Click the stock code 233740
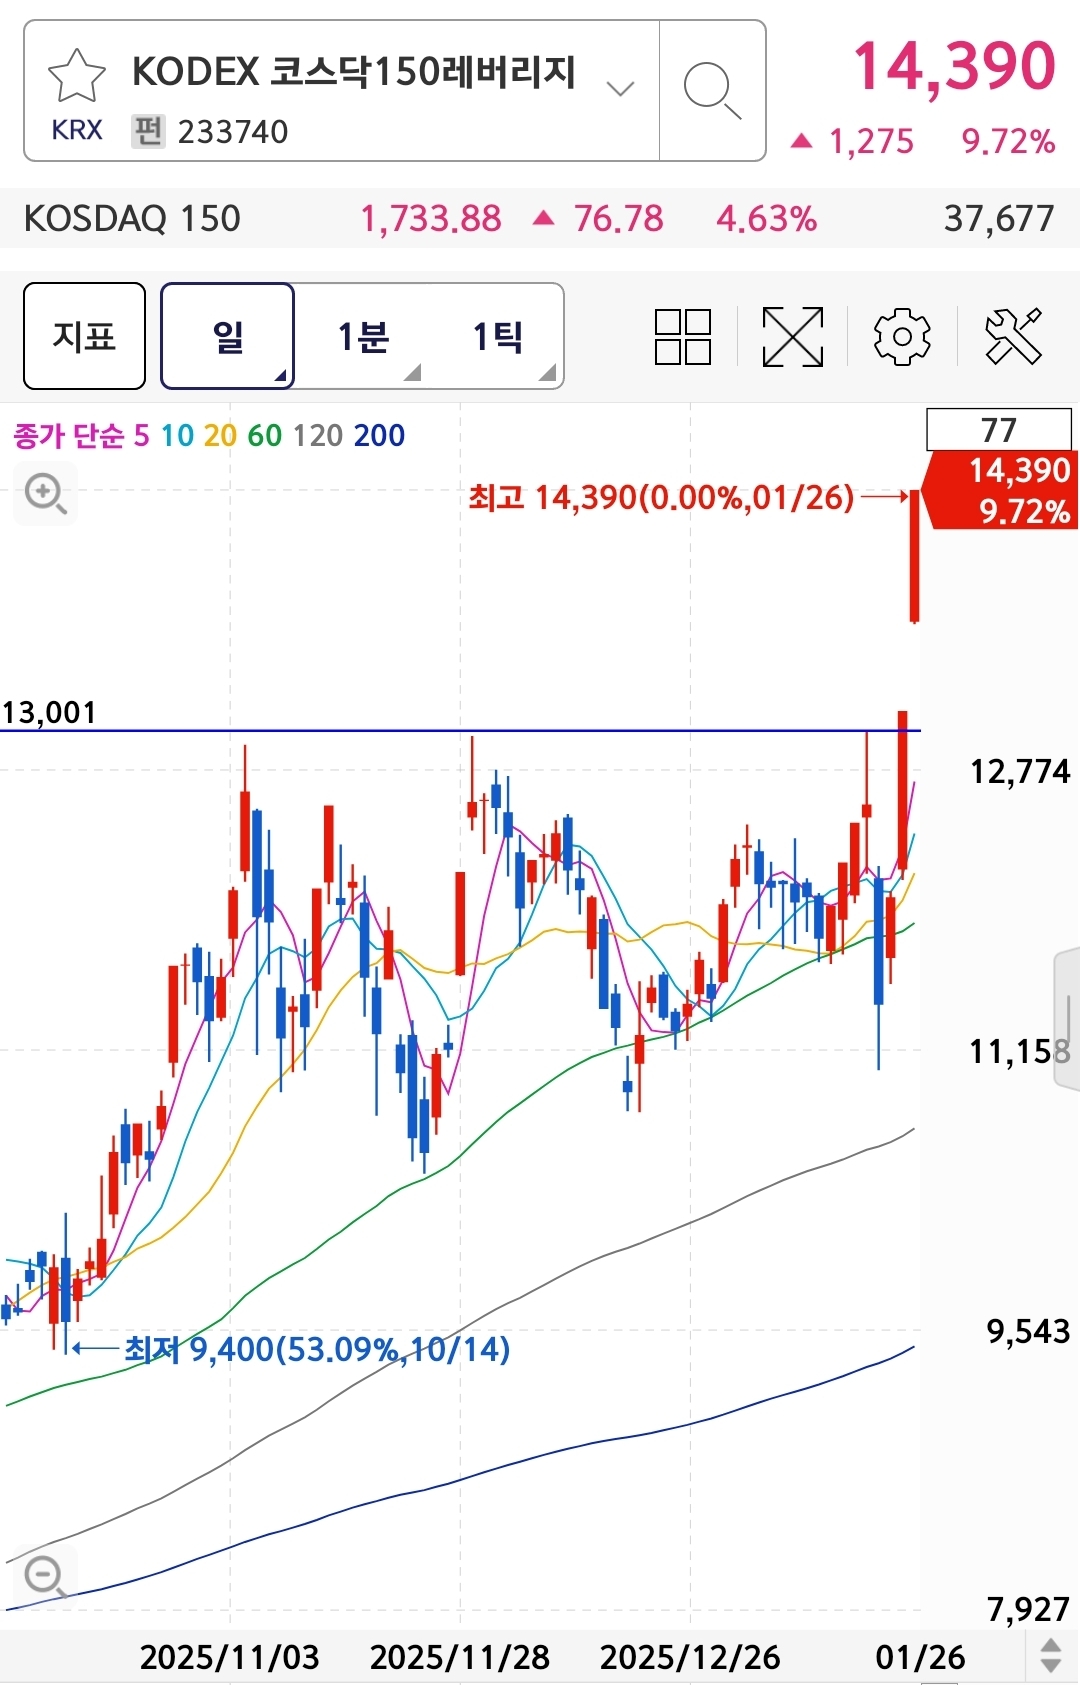This screenshot has height=1685, width=1080. [x=233, y=131]
